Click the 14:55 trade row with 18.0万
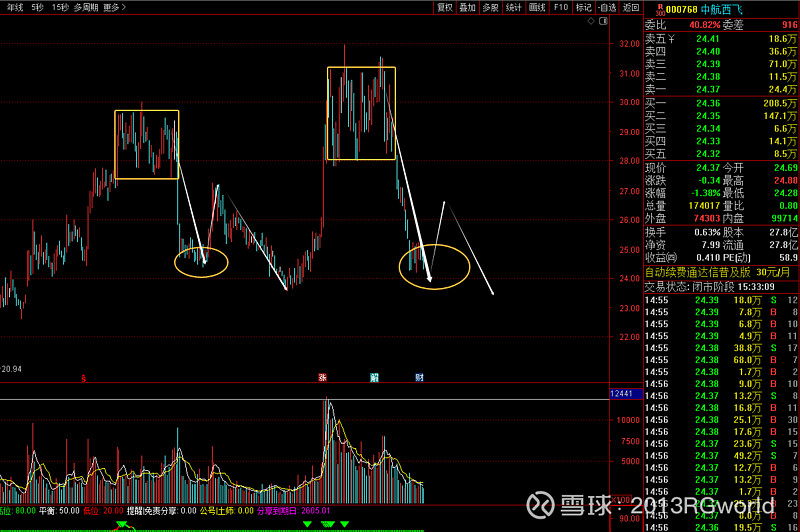 coord(721,300)
